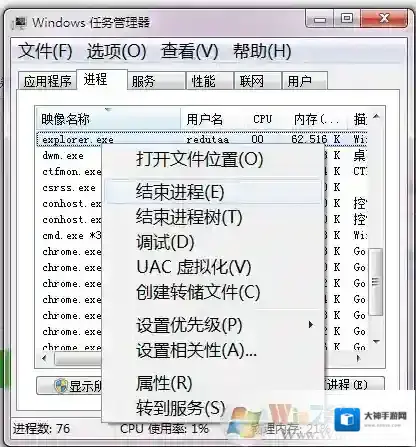Choose 属性(R) in context menu
Image resolution: width=416 pixels, height=447 pixels.
213,383
